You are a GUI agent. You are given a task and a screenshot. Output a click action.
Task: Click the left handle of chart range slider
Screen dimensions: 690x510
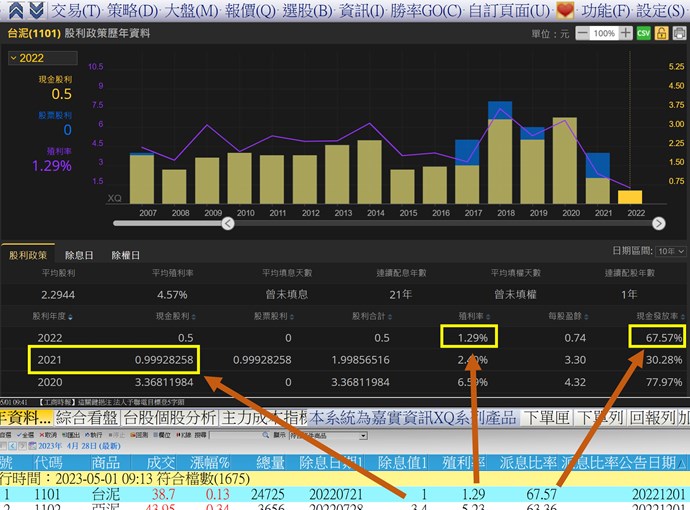pos(227,223)
